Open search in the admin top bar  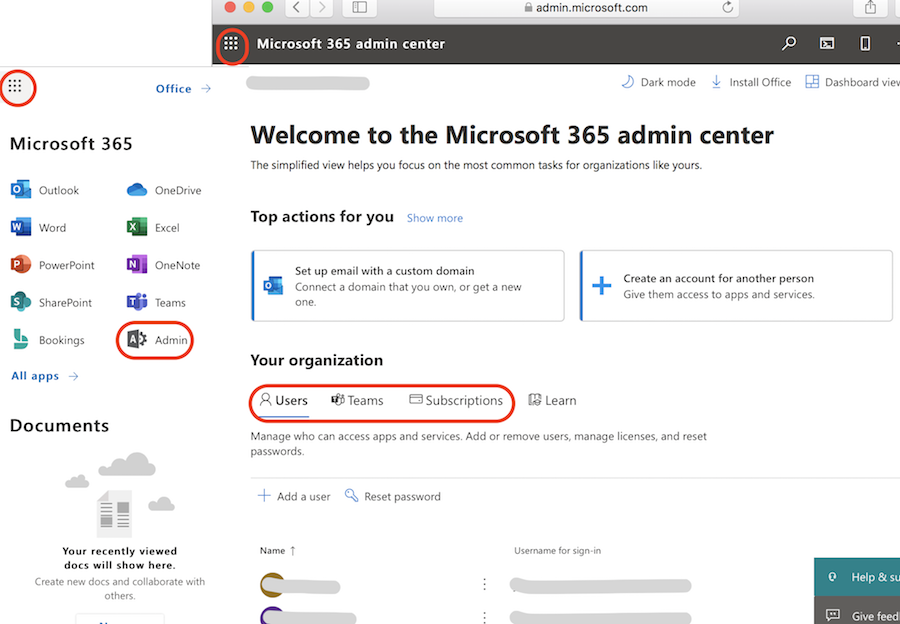pyautogui.click(x=789, y=44)
